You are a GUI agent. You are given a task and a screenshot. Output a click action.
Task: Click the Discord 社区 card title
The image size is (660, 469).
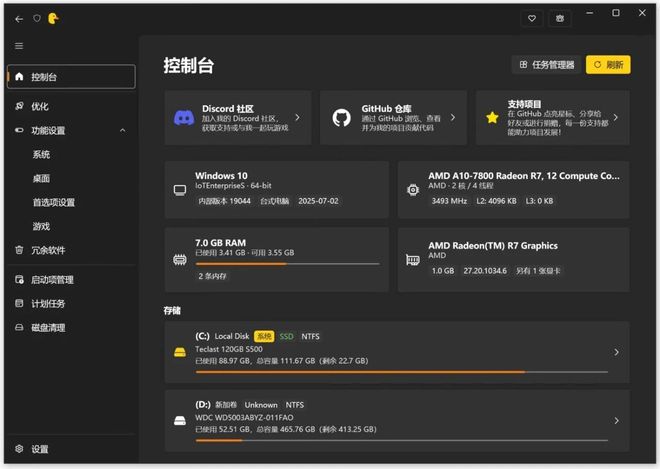228,109
